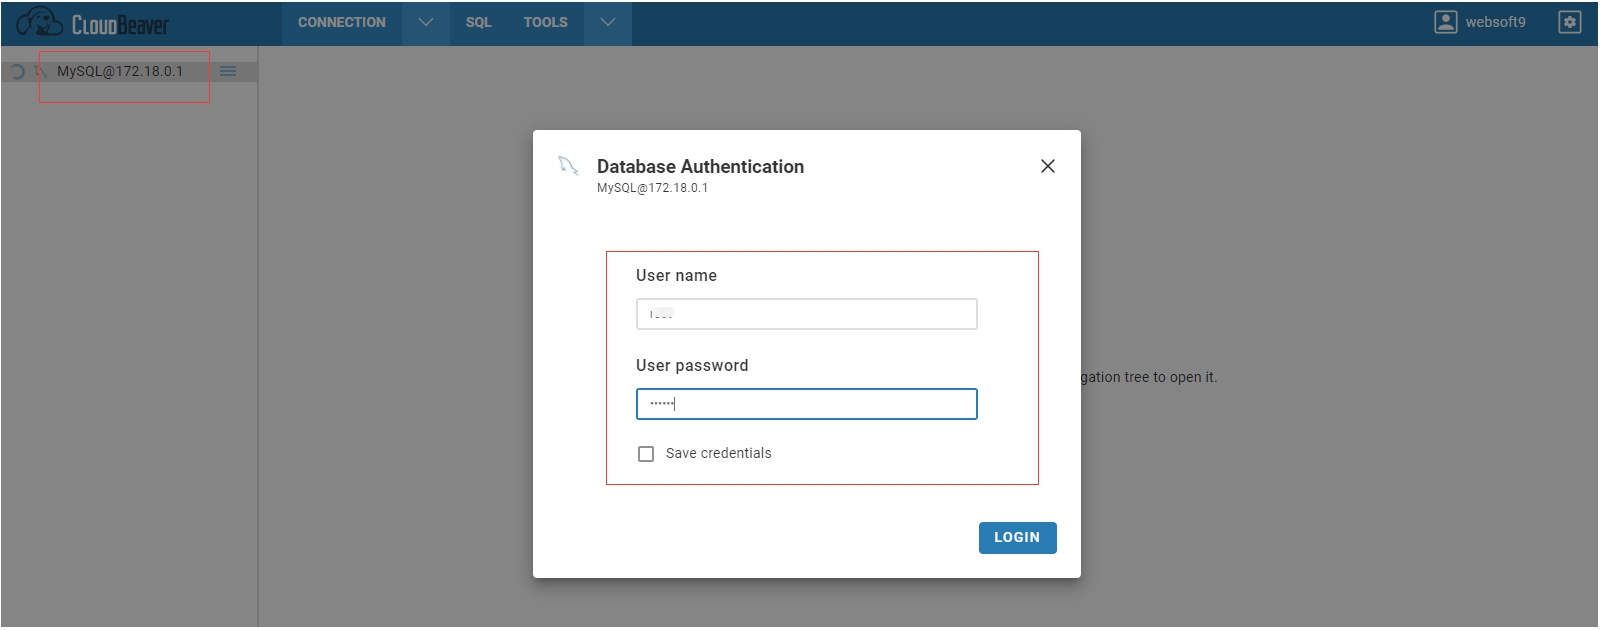Click the websoft9 user avatar icon

[1445, 22]
